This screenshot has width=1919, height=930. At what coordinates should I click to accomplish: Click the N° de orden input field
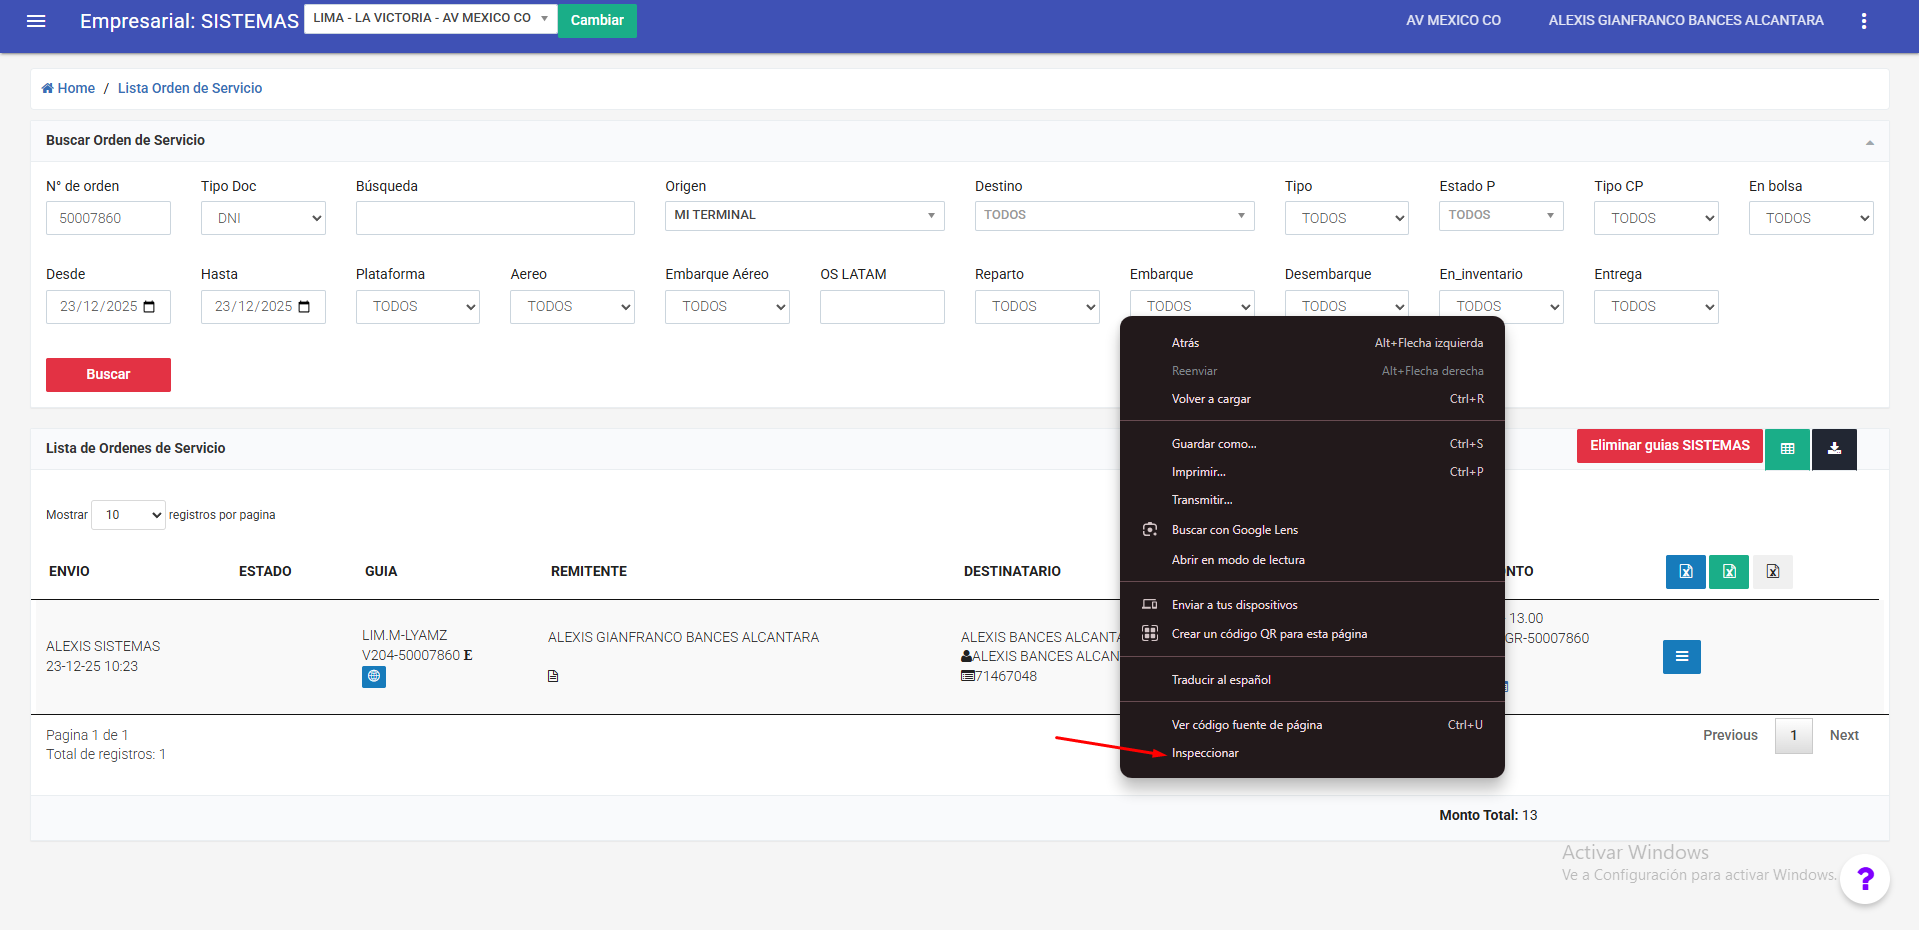point(108,218)
